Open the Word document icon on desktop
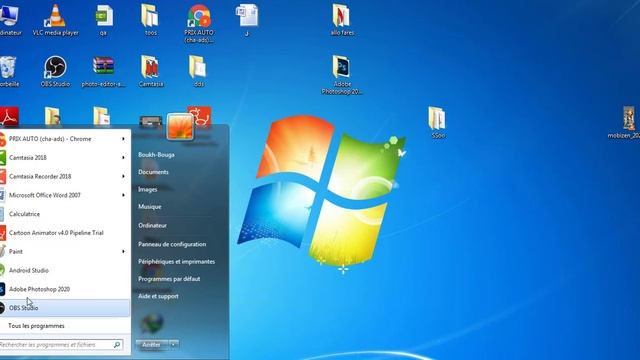Image resolution: width=640 pixels, height=360 pixels. pyautogui.click(x=247, y=20)
